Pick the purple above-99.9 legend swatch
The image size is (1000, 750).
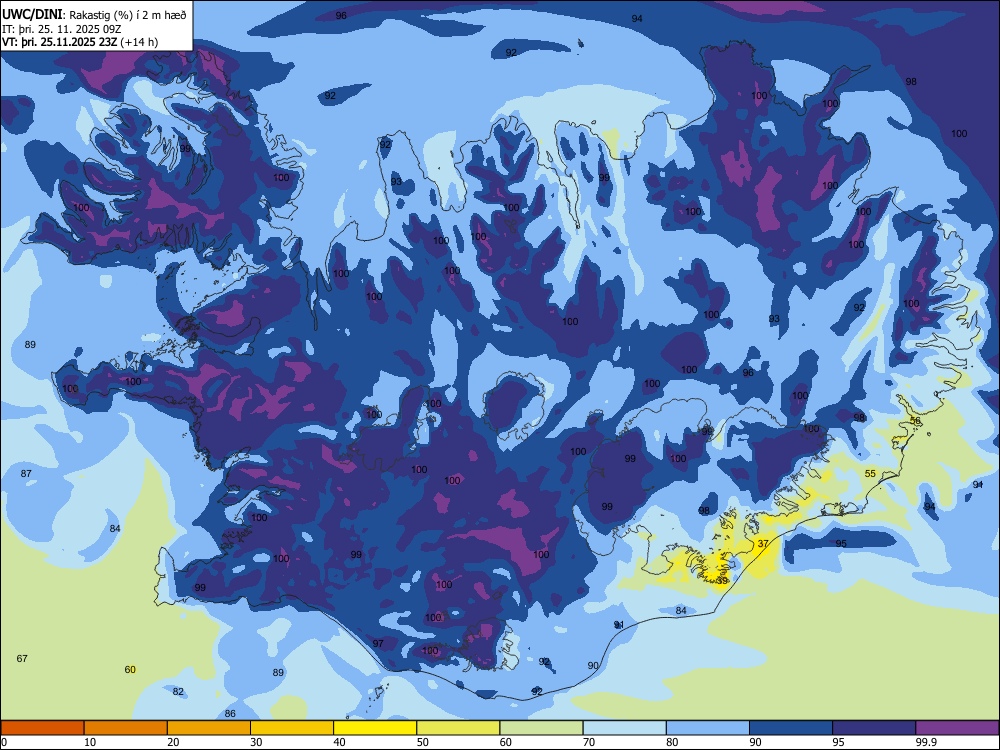point(957,728)
